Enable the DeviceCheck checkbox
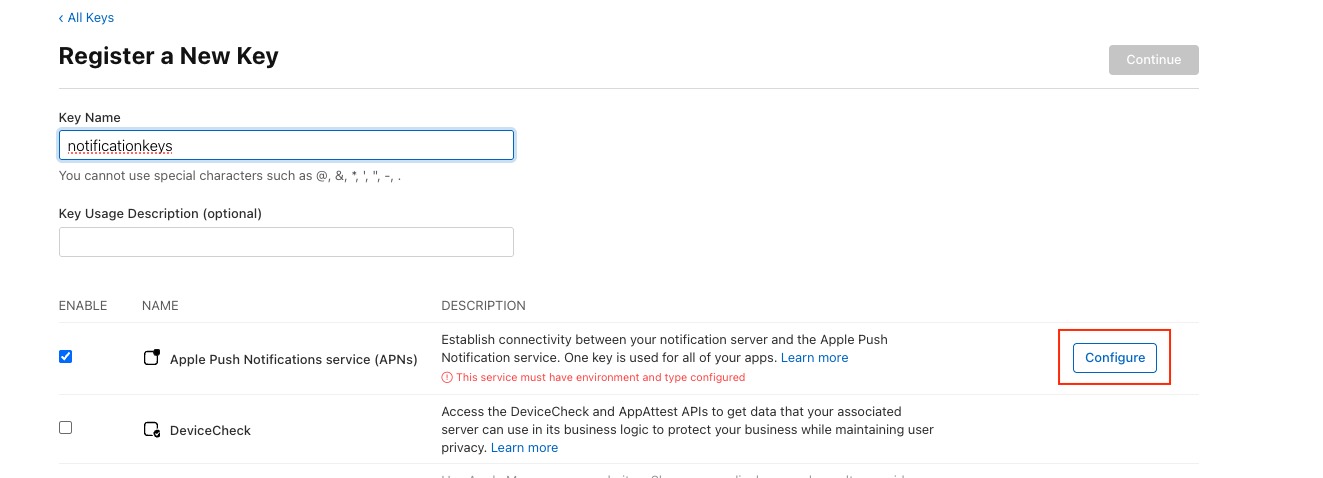Image resolution: width=1323 pixels, height=478 pixels. tap(66, 427)
